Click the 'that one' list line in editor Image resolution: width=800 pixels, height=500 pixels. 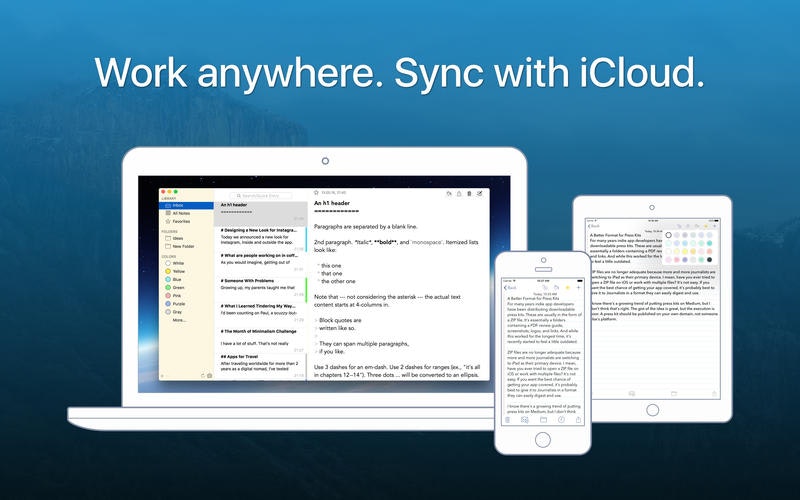(332, 273)
